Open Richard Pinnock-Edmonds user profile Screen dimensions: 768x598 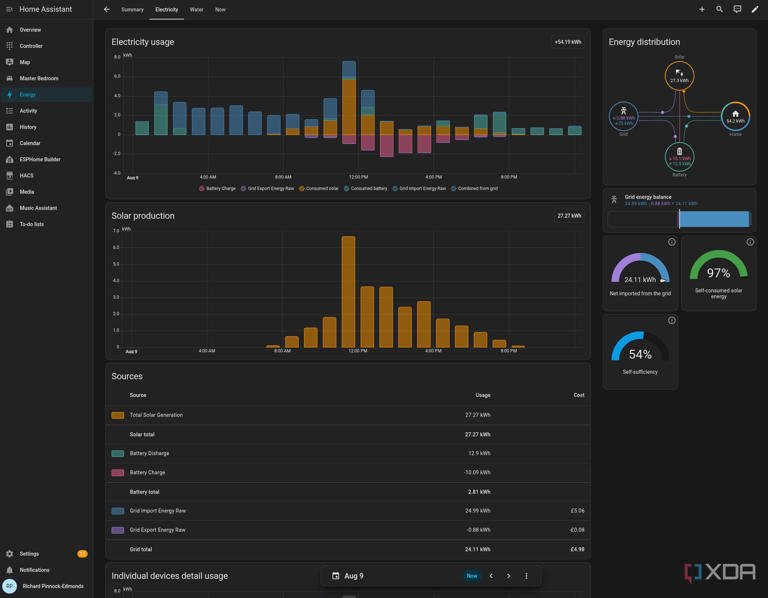47,586
